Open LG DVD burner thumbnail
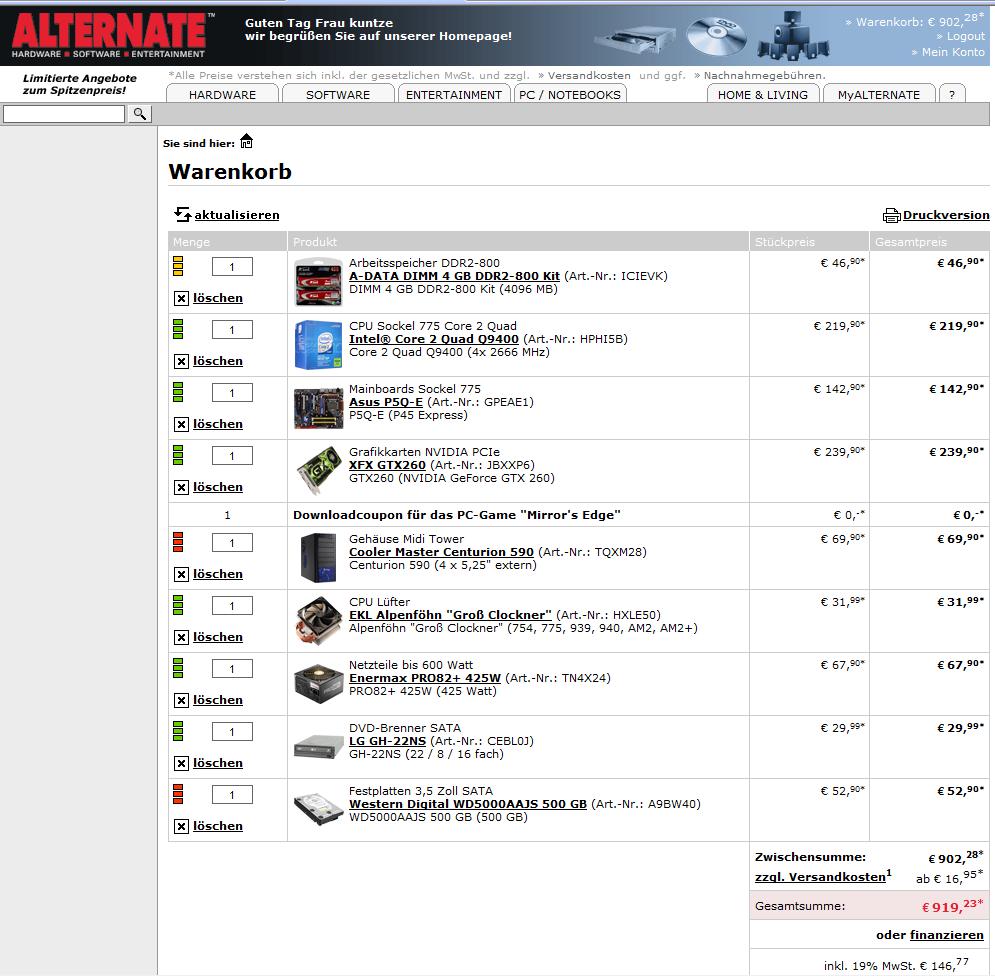This screenshot has width=995, height=976. [319, 747]
